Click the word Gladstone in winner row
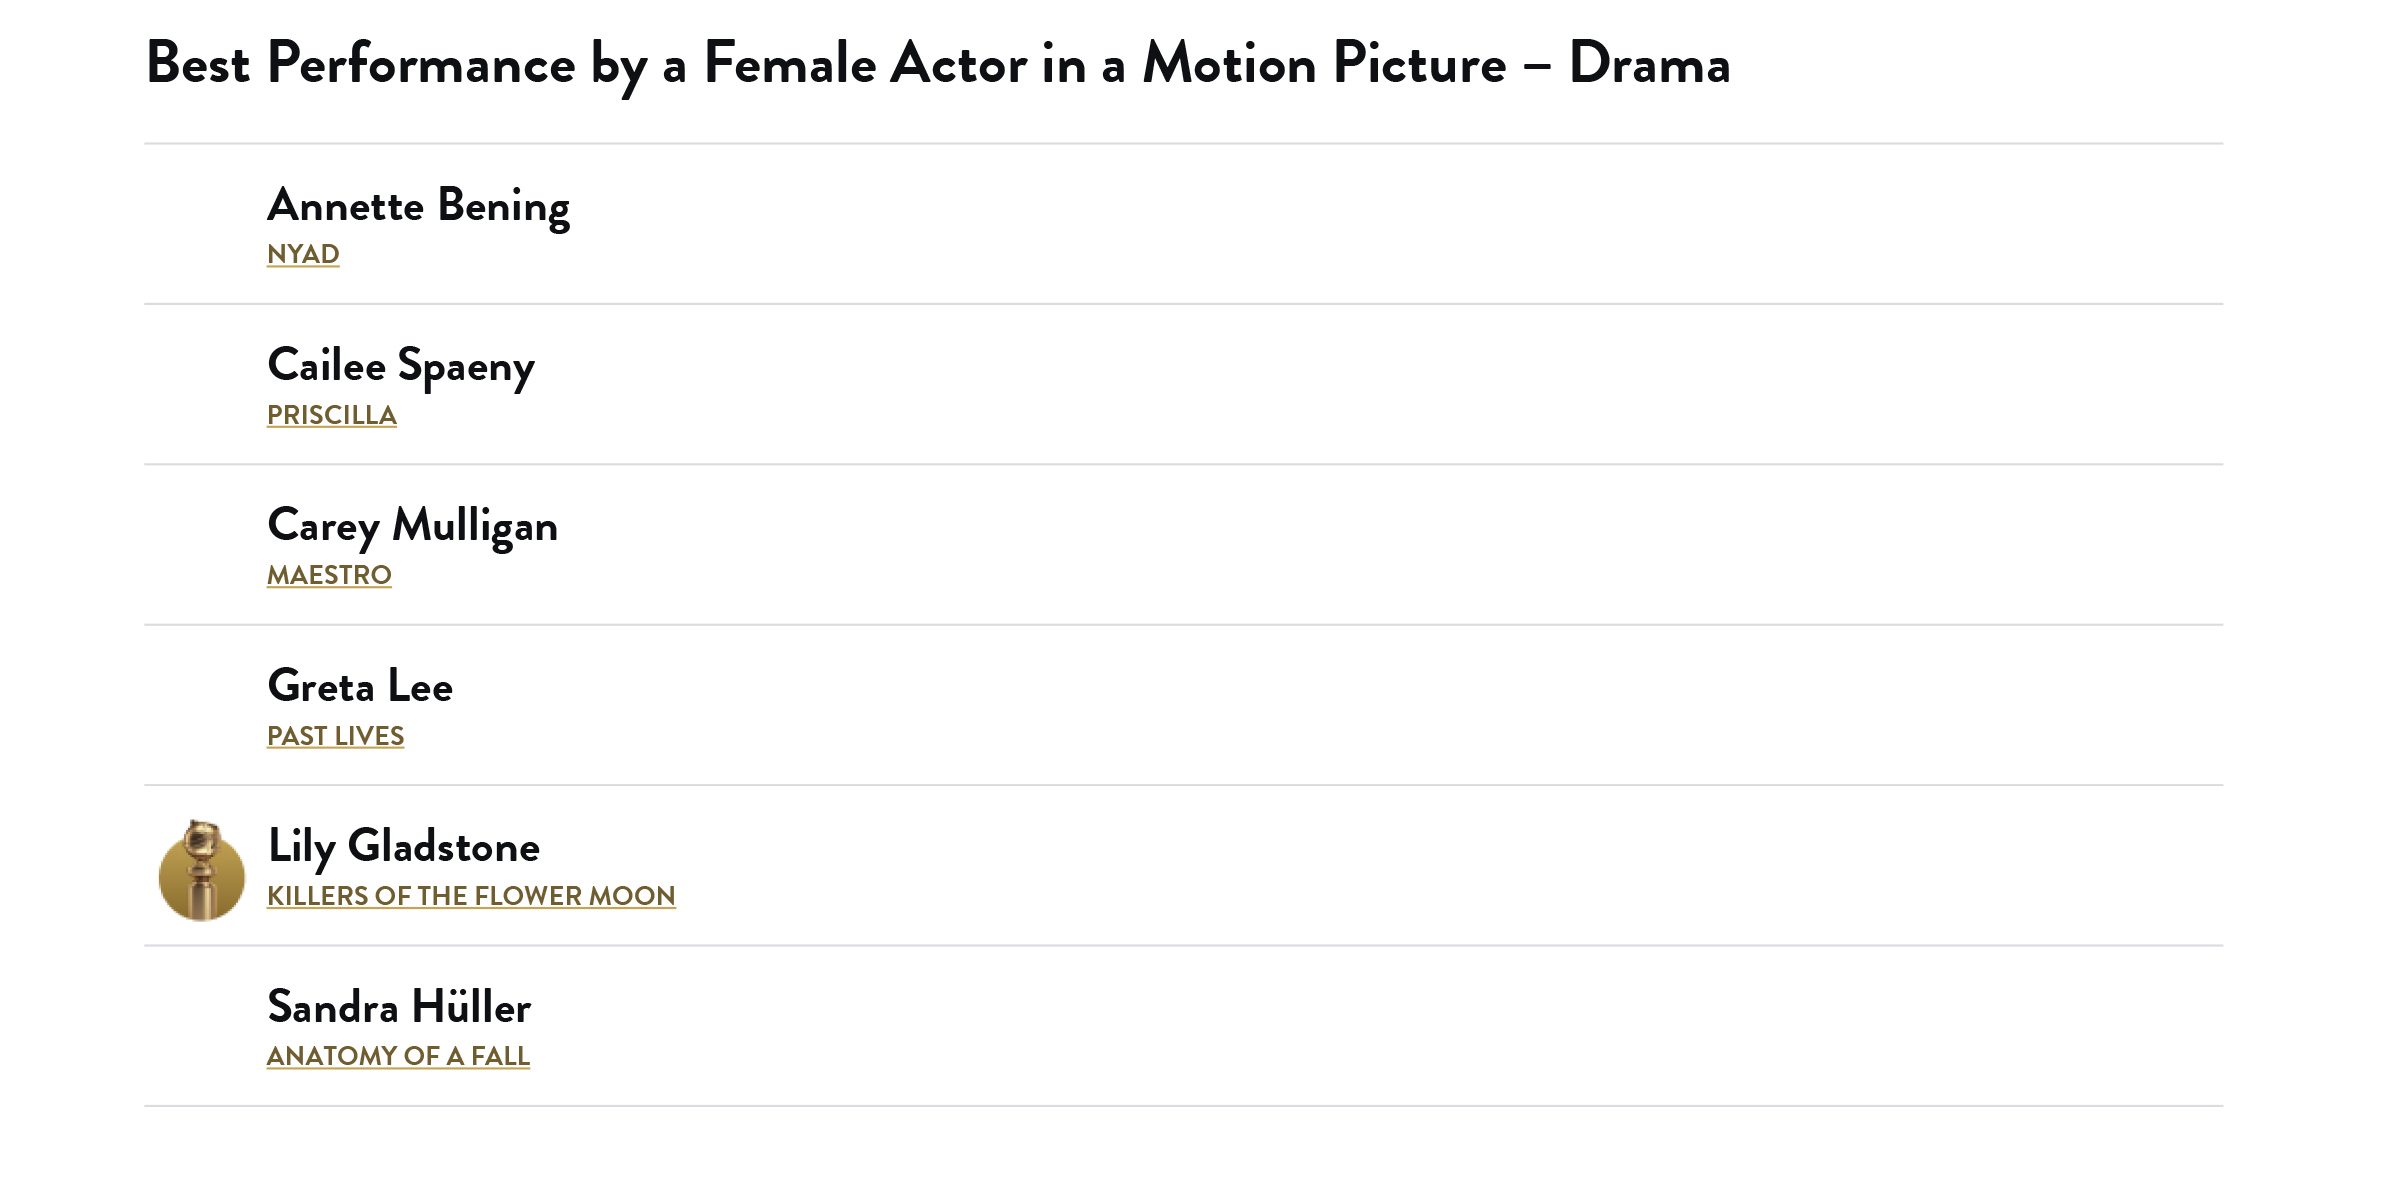 tap(443, 847)
